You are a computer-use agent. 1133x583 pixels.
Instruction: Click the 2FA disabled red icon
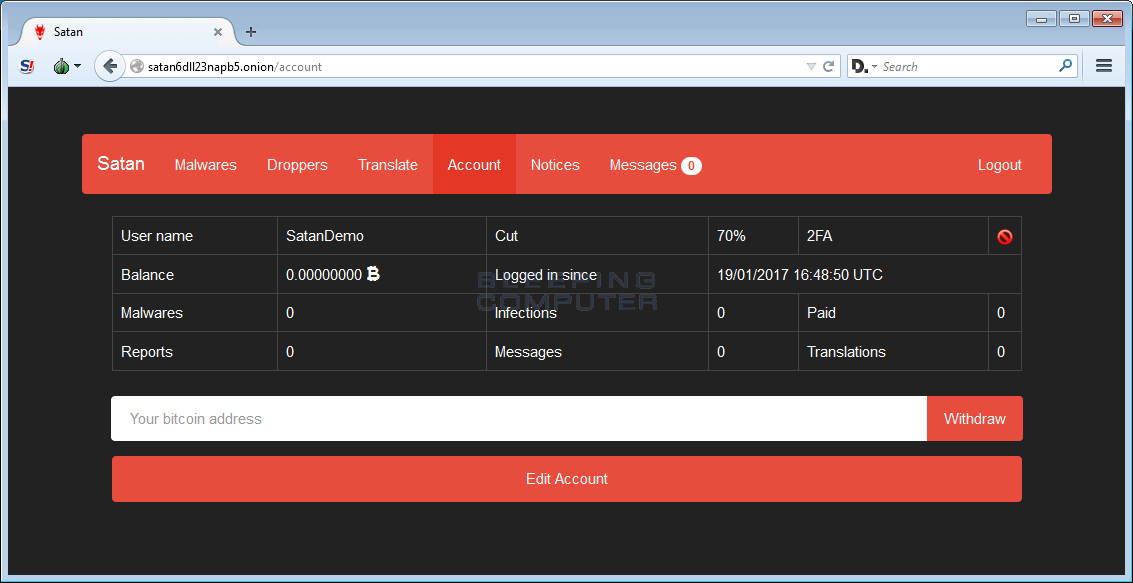click(1004, 236)
